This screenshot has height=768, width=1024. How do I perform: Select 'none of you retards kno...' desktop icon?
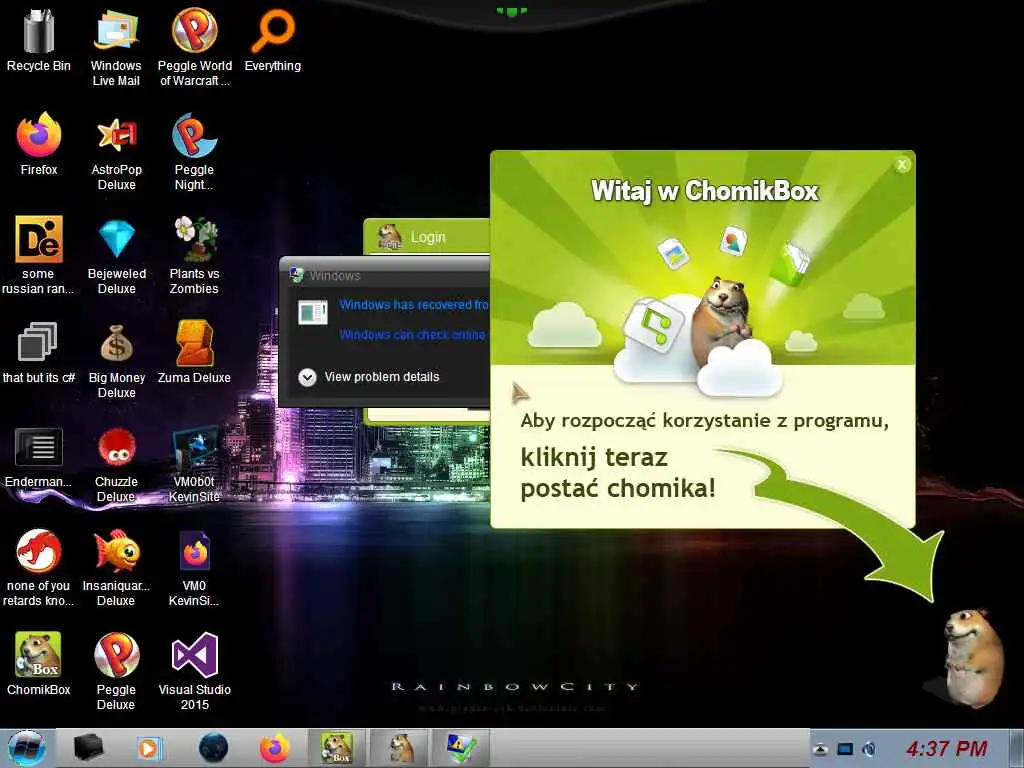tap(39, 567)
